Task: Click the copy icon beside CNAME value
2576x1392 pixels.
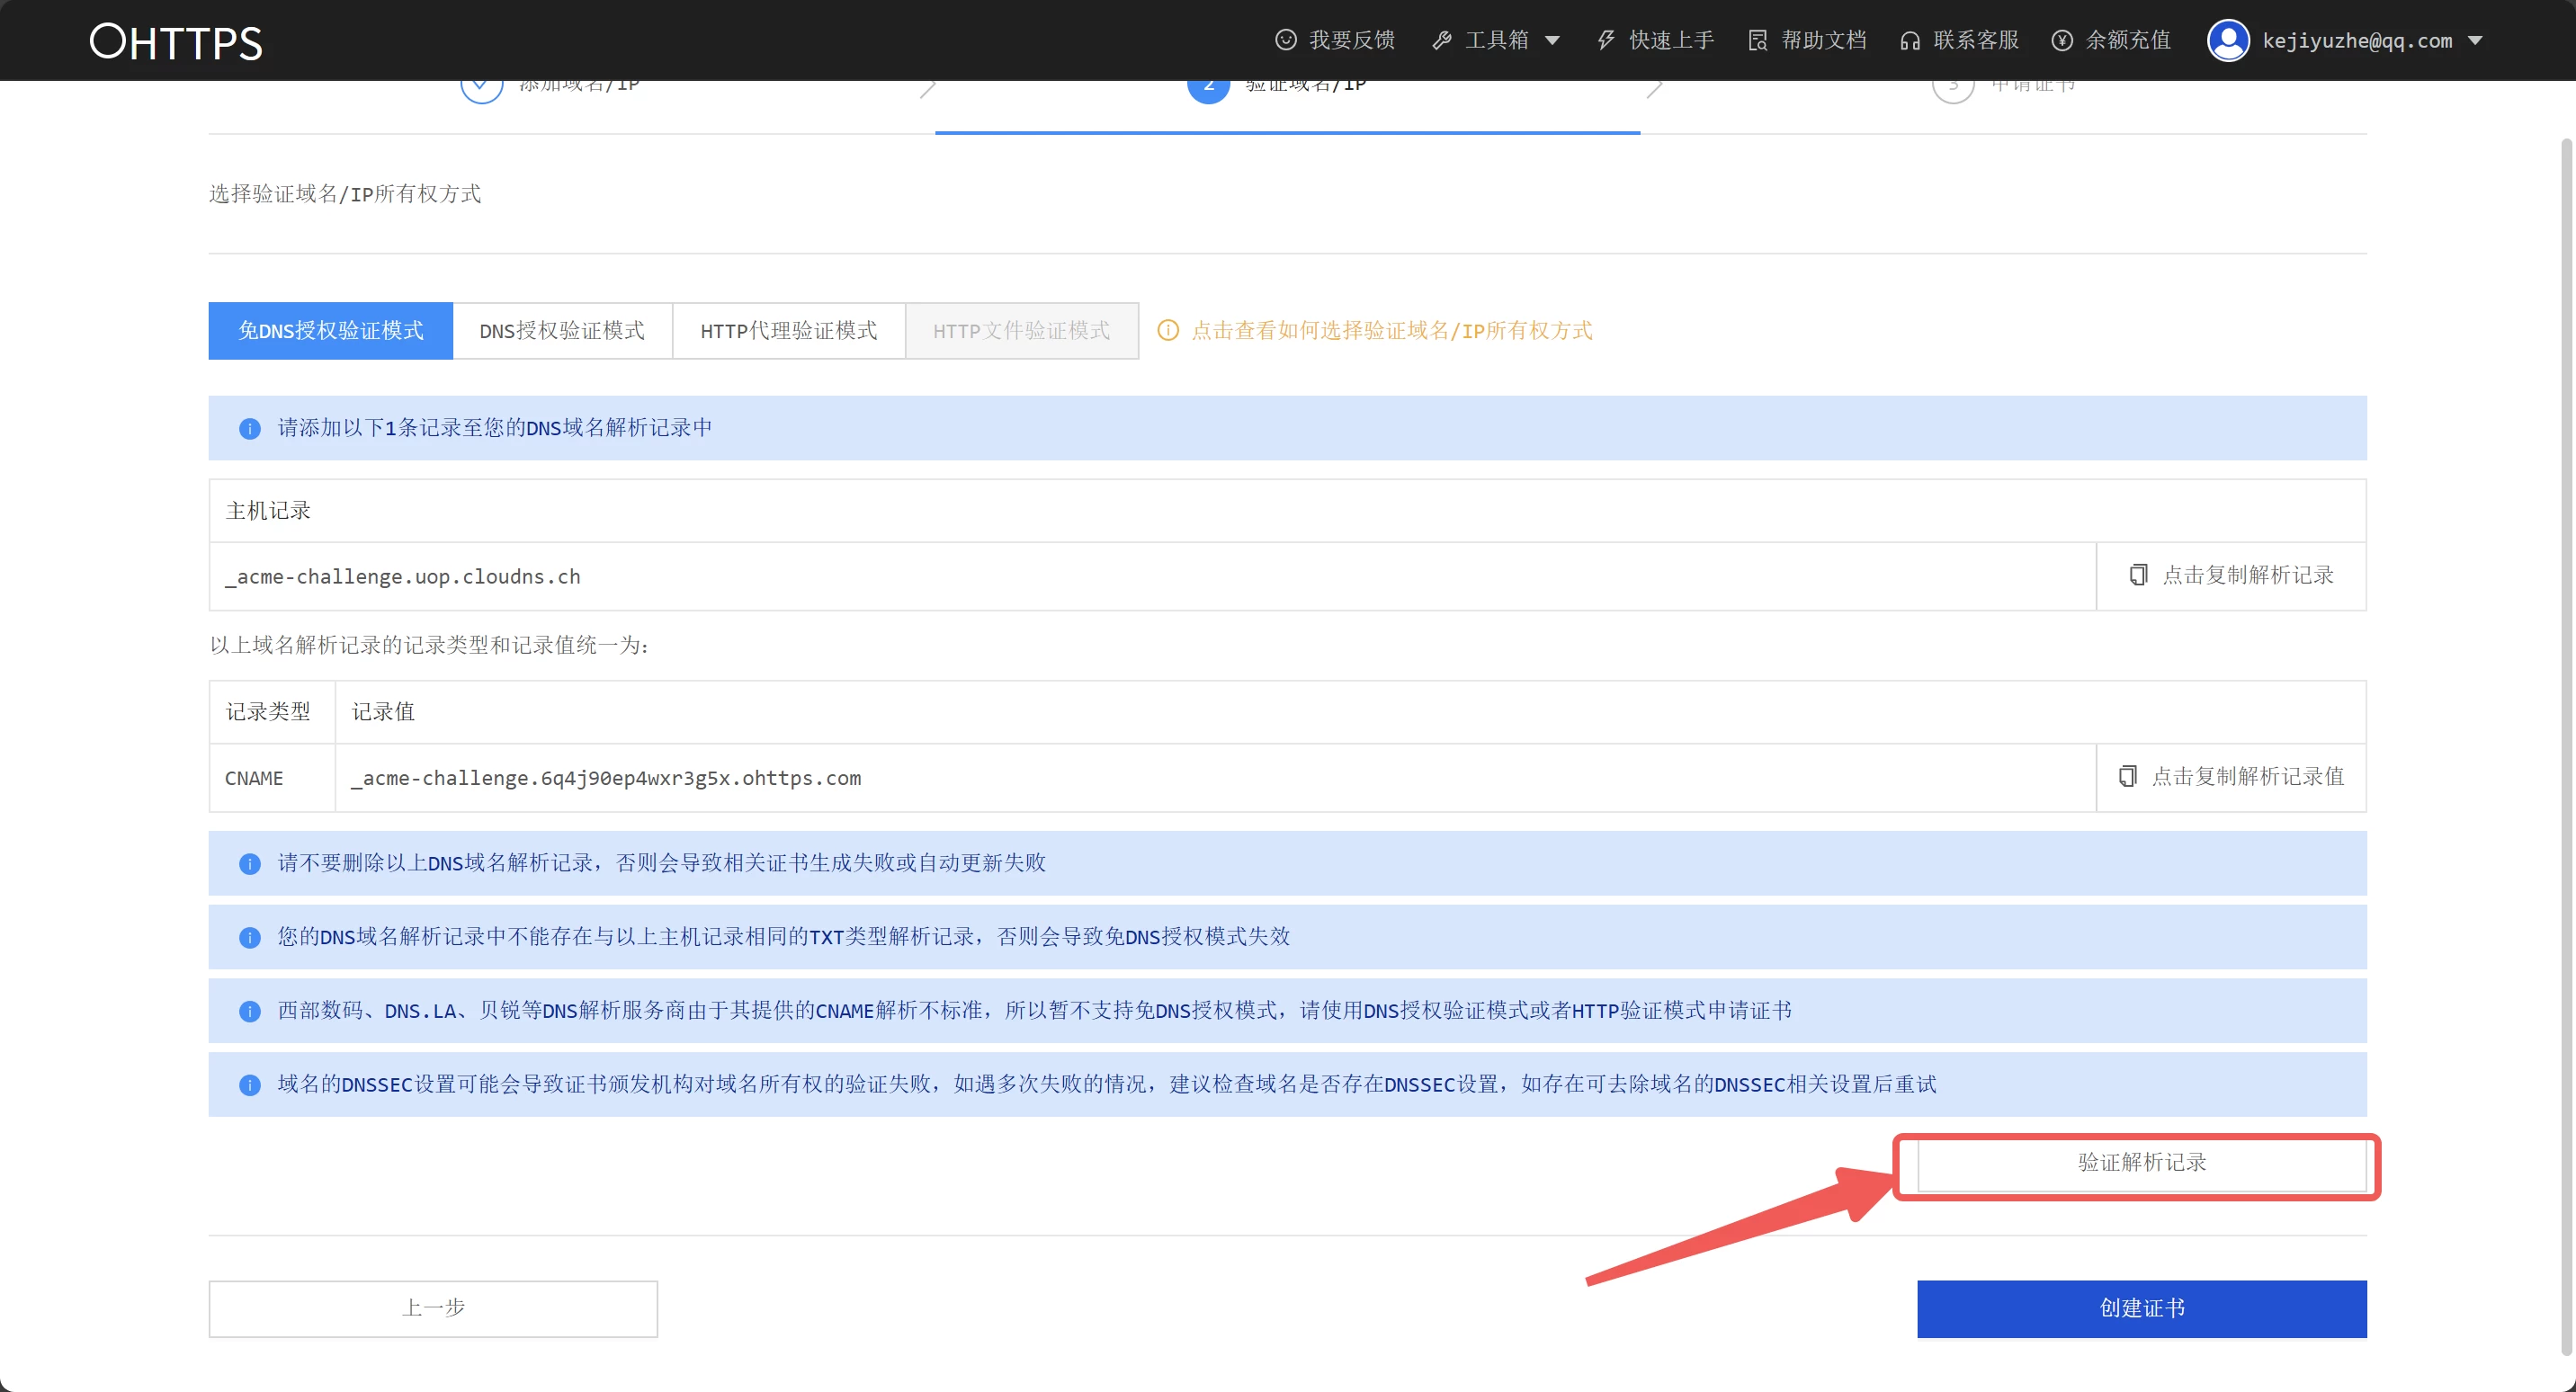Action: [2127, 776]
